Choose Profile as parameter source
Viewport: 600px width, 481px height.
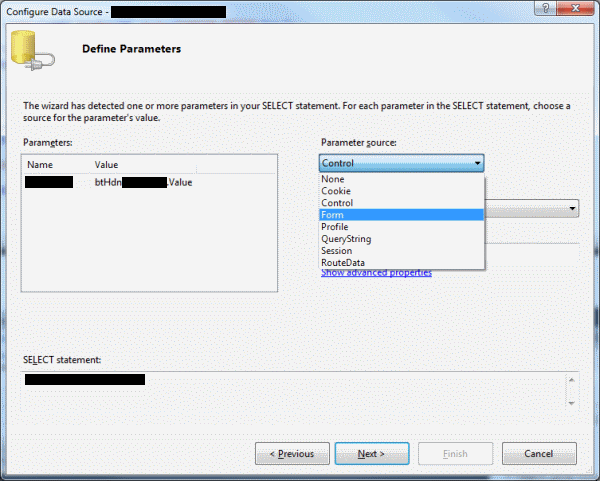tap(335, 227)
